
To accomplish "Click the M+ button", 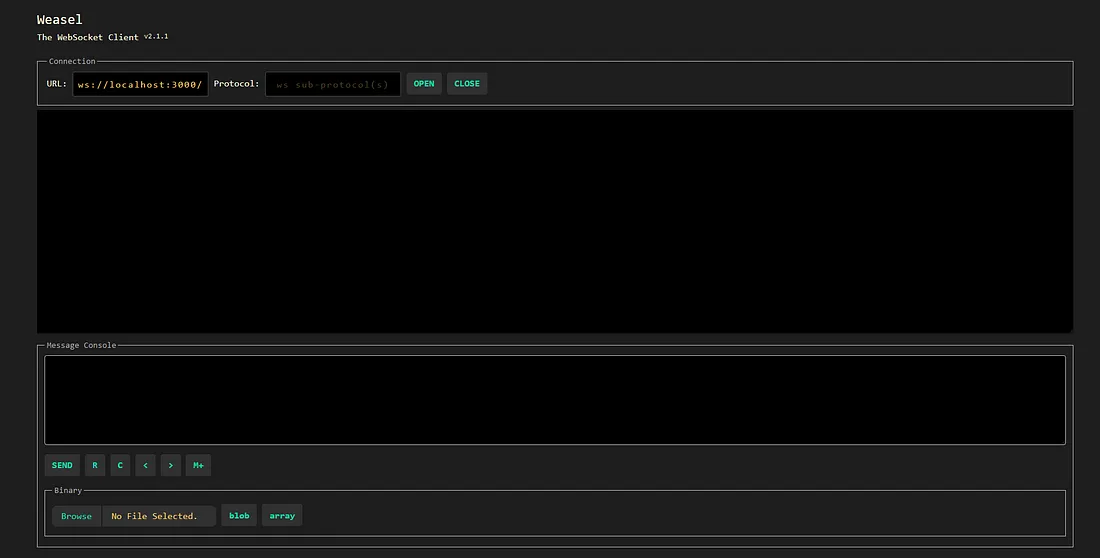I will coord(199,465).
